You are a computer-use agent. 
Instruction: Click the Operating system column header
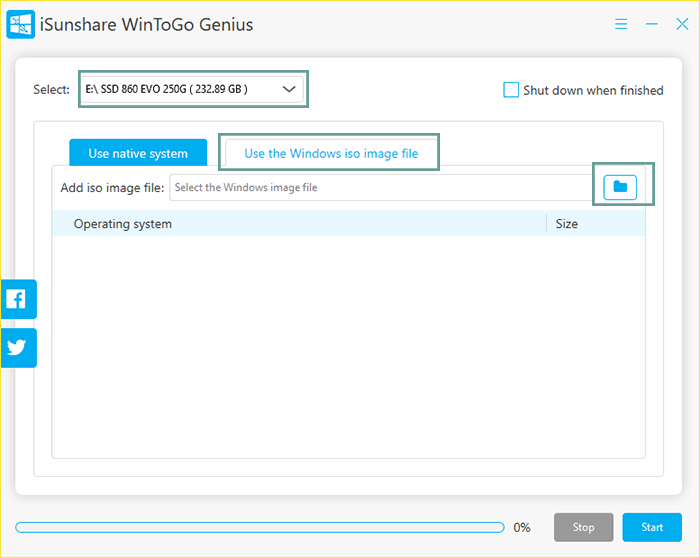[x=299, y=224]
